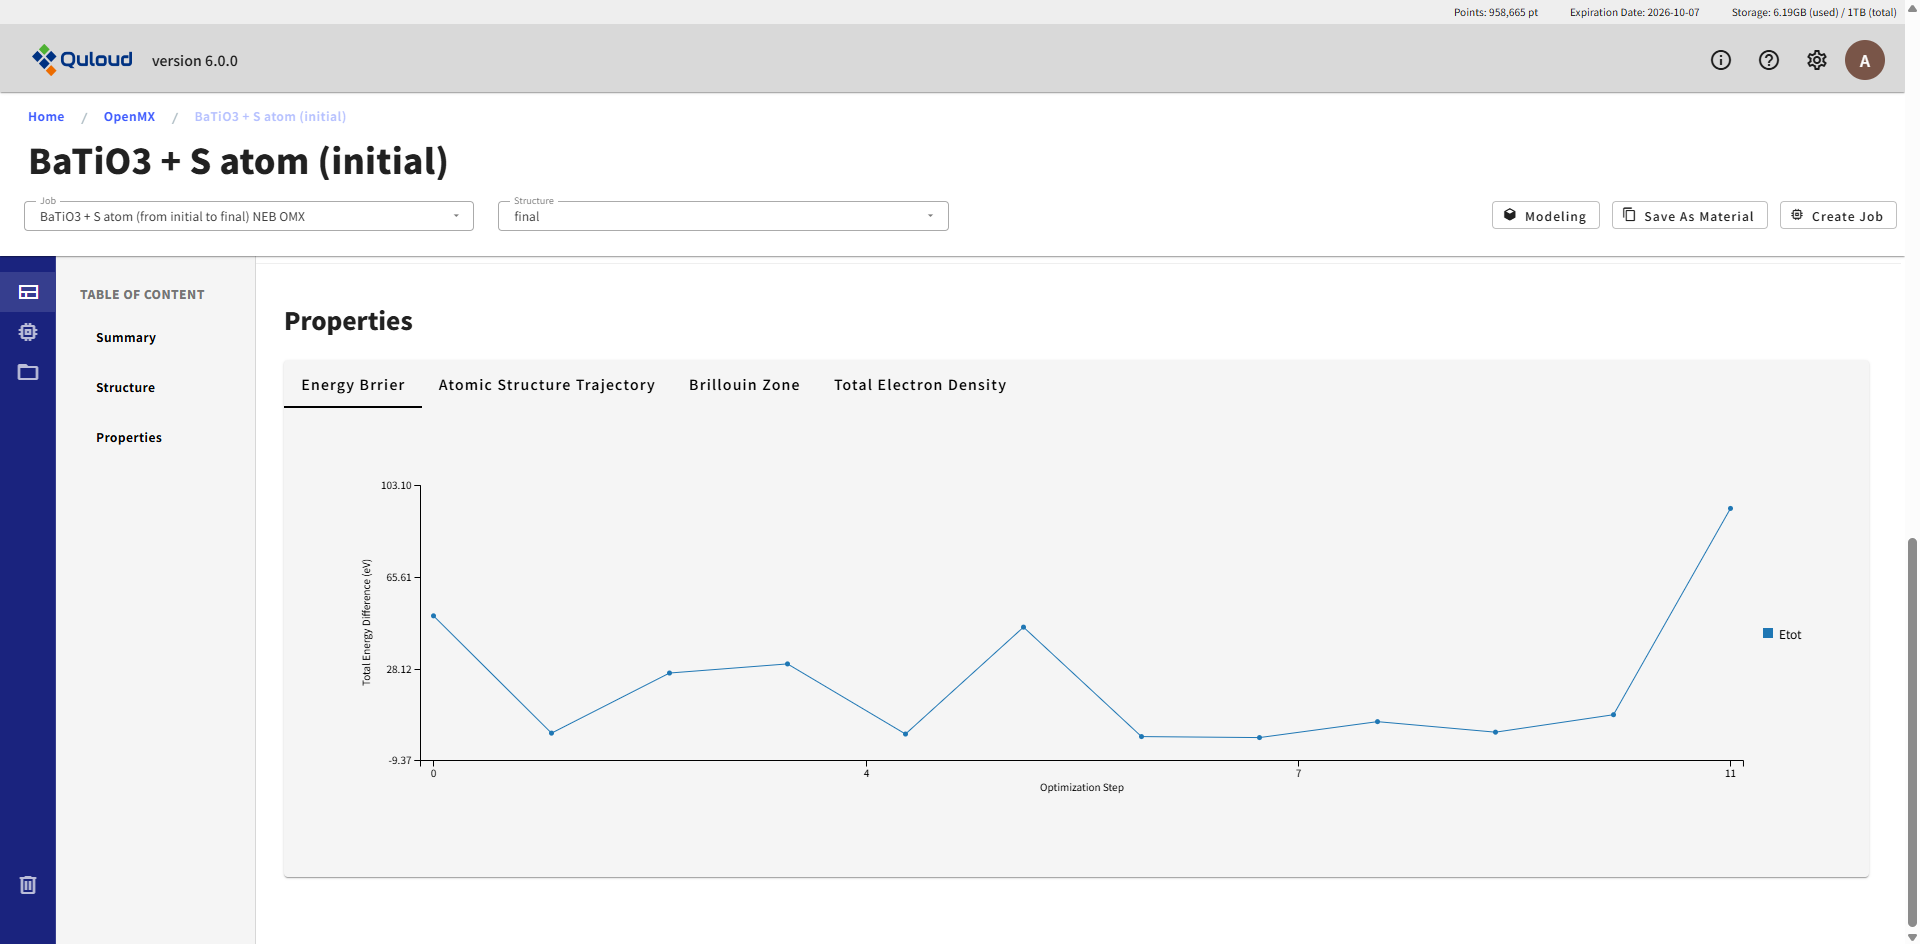The height and width of the screenshot is (944, 1920).
Task: Expand the Job dropdown
Action: (x=249, y=216)
